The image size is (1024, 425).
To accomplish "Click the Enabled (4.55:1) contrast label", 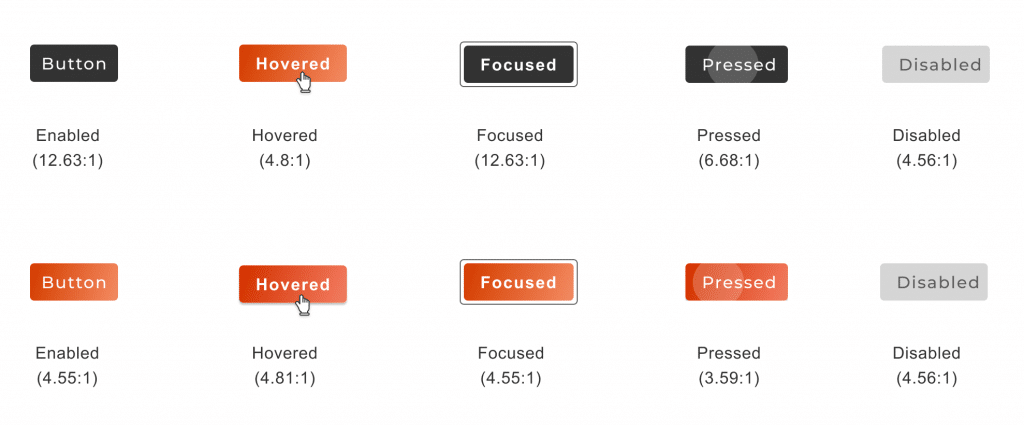I will [68, 366].
